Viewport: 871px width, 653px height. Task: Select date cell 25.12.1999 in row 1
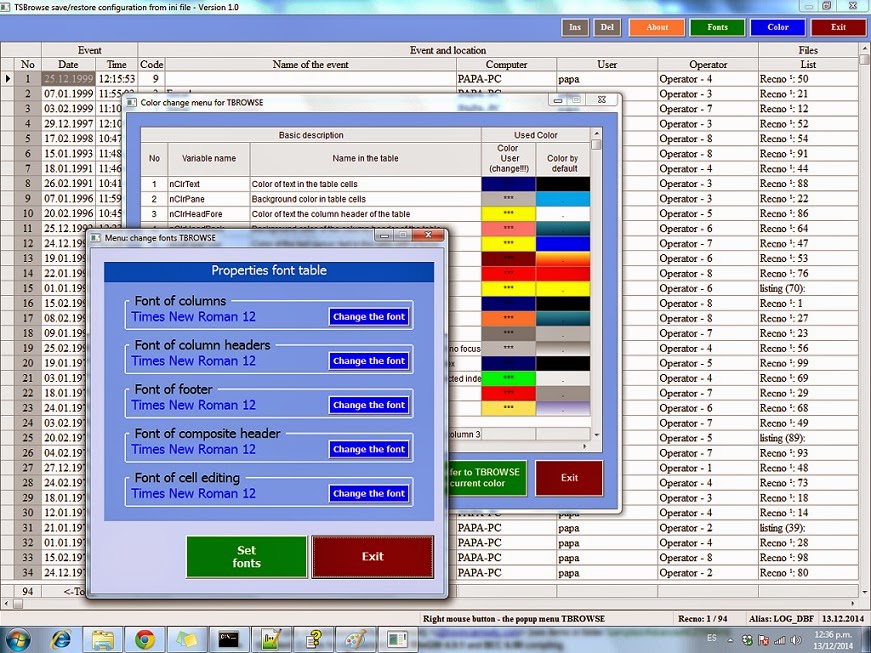pos(68,79)
